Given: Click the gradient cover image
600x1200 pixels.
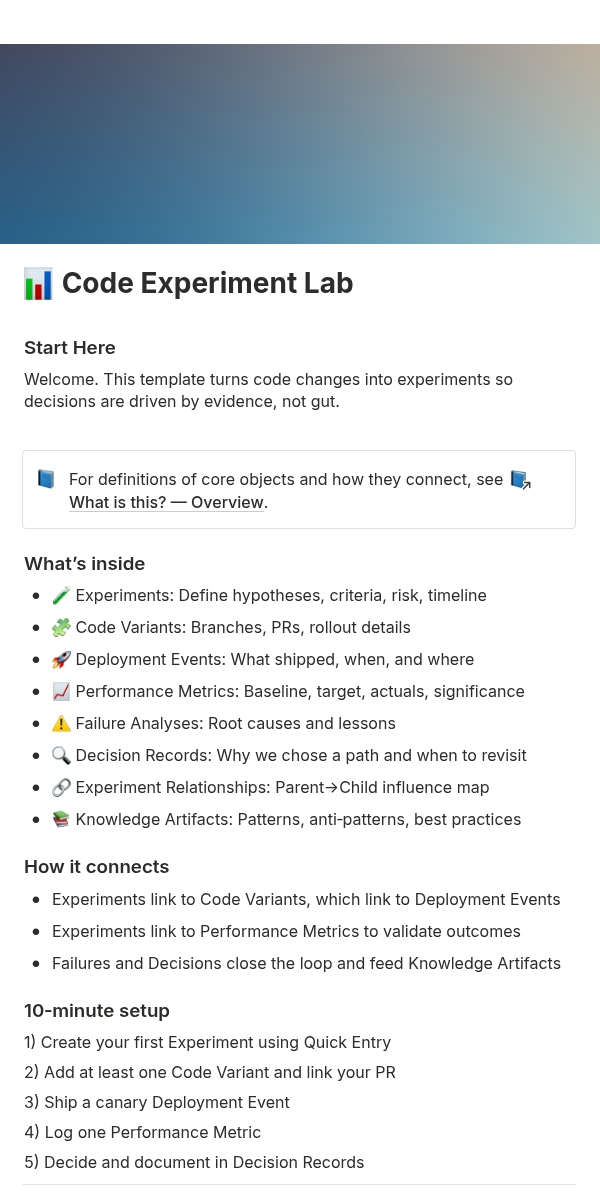Looking at the screenshot, I should 300,144.
